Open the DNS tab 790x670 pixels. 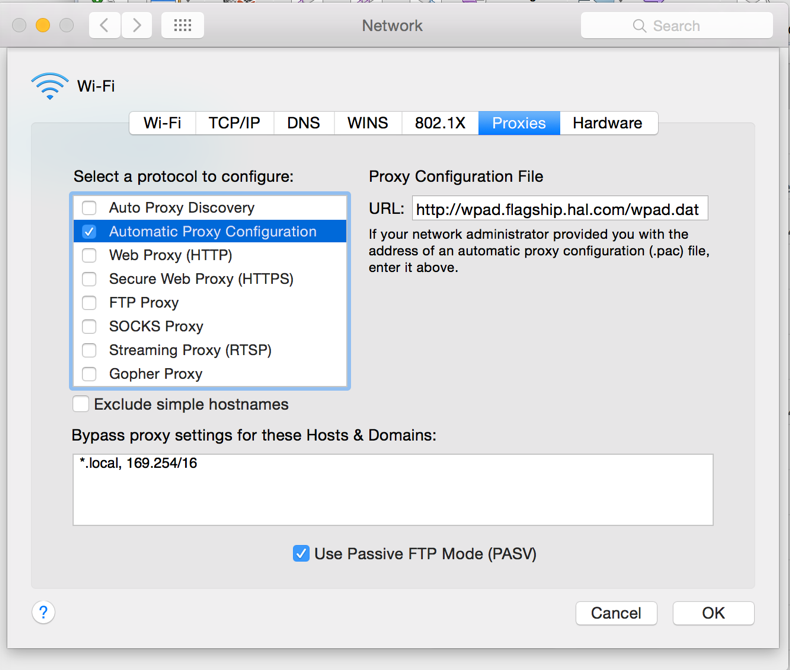pyautogui.click(x=303, y=123)
